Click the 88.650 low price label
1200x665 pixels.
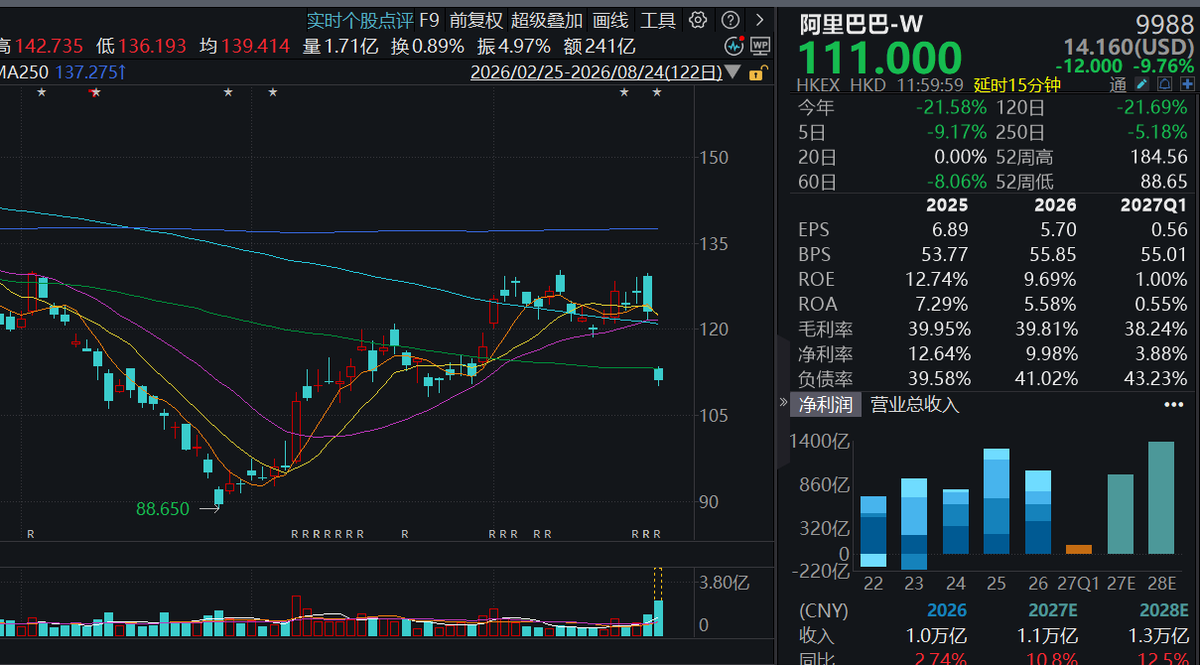pyautogui.click(x=162, y=509)
